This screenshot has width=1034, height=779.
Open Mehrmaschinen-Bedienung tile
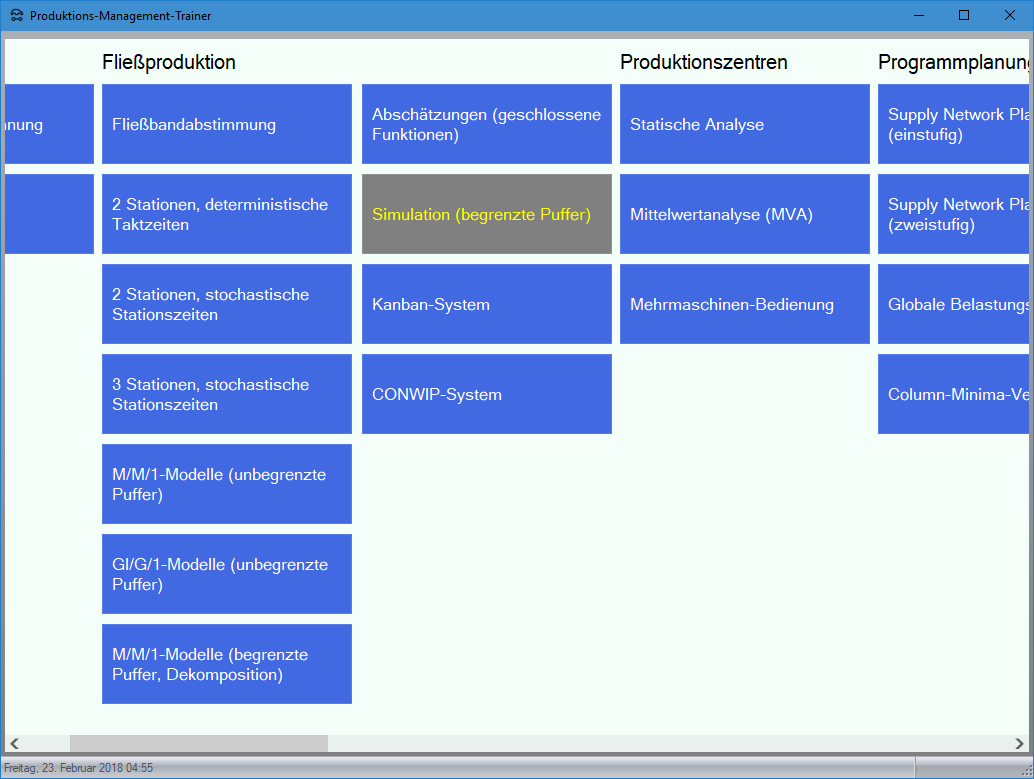click(745, 304)
